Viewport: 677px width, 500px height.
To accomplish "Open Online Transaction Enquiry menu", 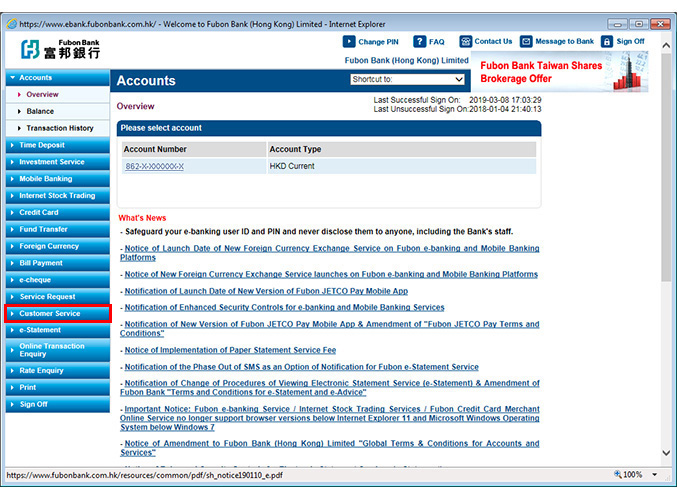I will pos(57,350).
